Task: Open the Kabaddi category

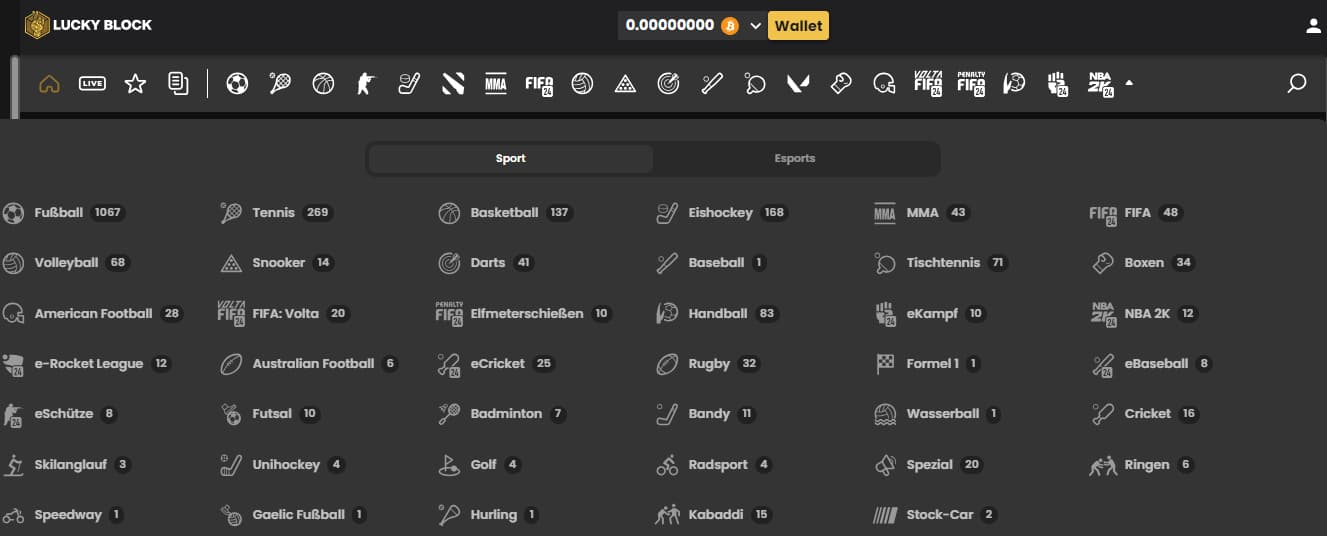Action: (x=715, y=515)
